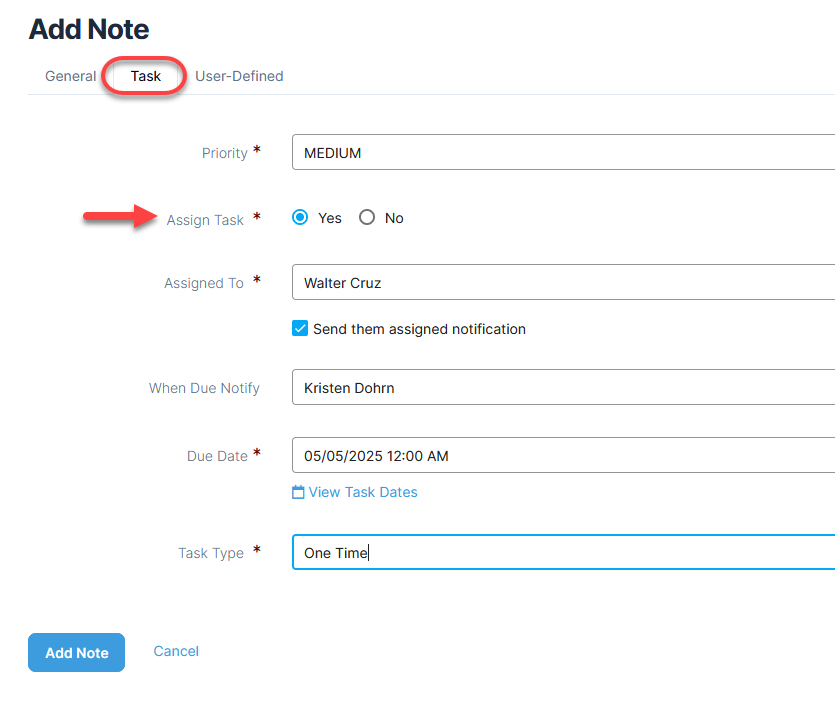
Task: Open the View Task Dates link text
Action: [363, 492]
